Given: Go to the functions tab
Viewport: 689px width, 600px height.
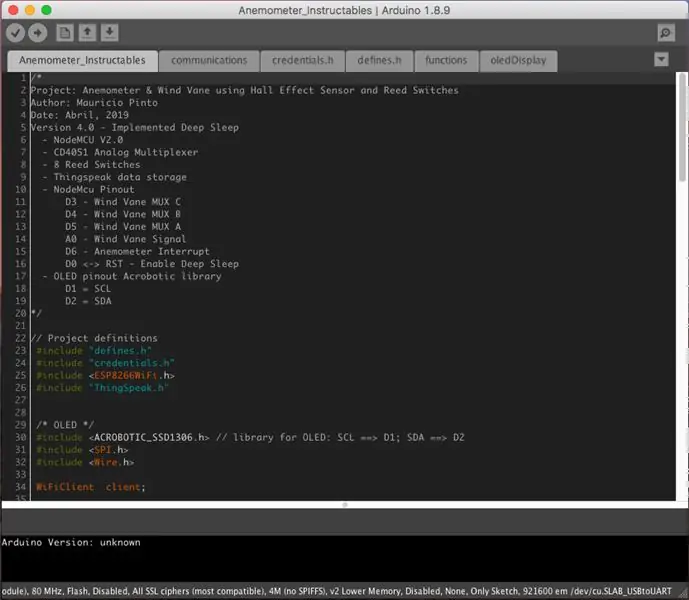Looking at the screenshot, I should (446, 61).
